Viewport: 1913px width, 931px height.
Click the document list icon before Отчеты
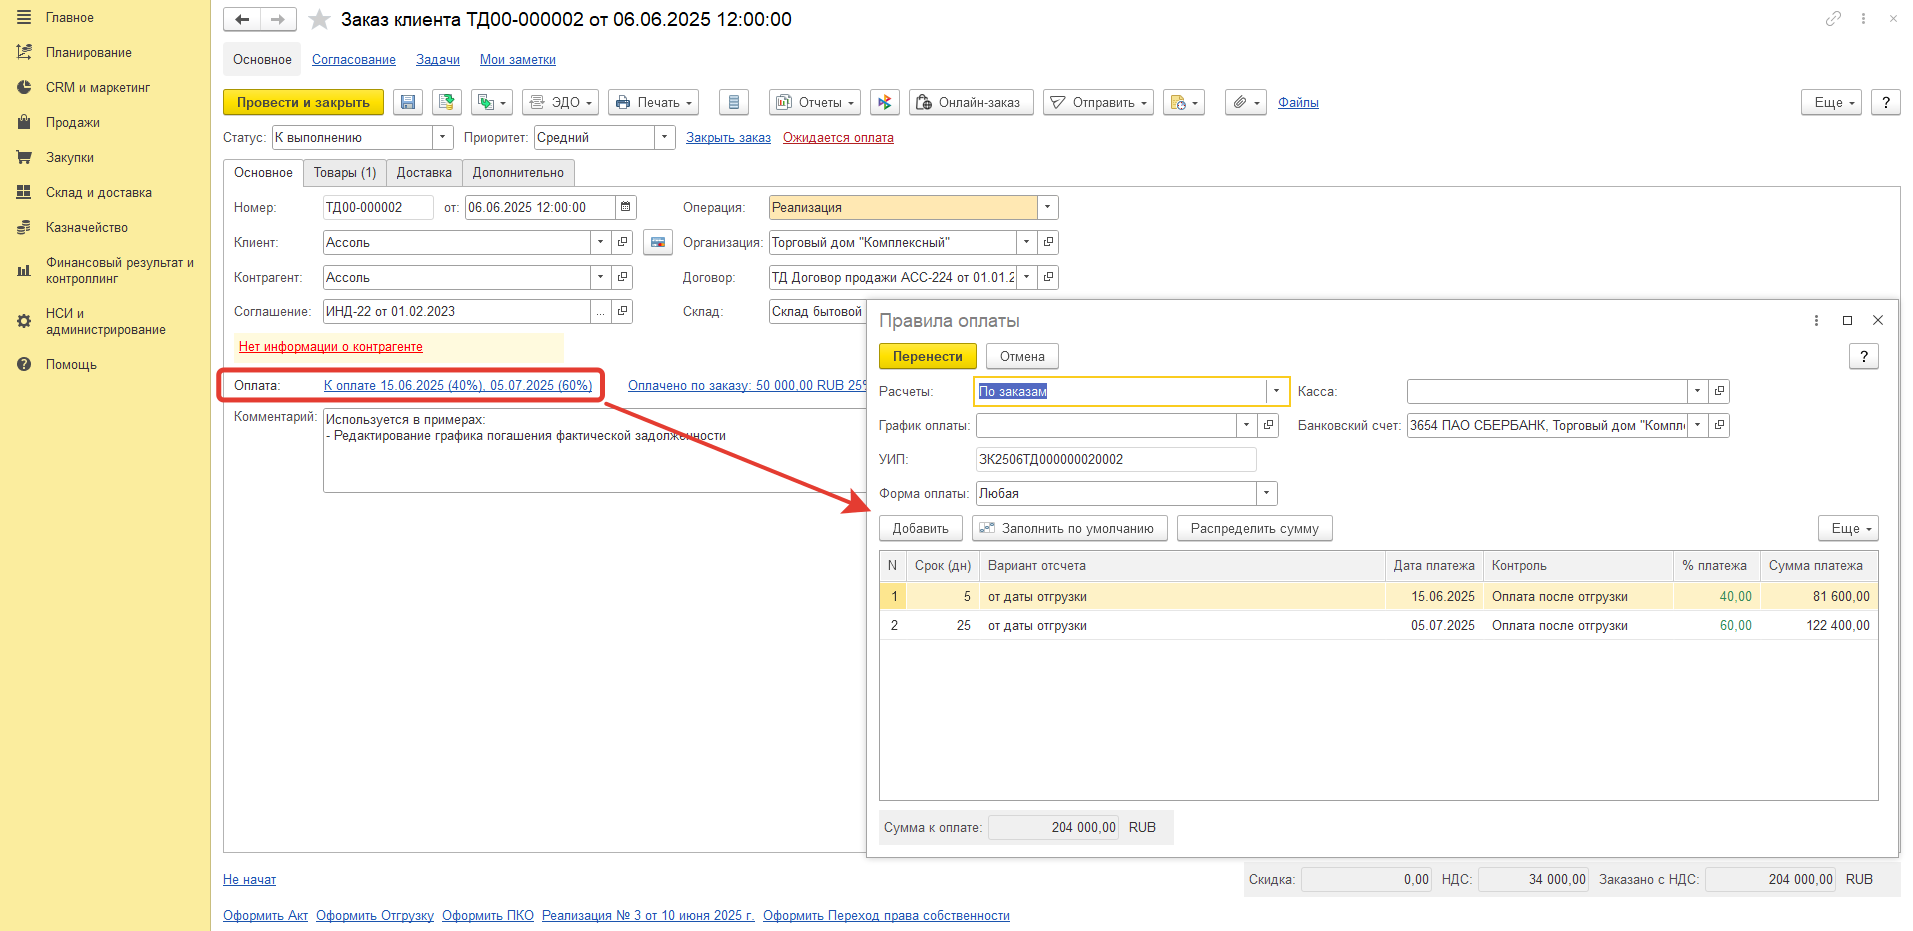click(x=734, y=102)
